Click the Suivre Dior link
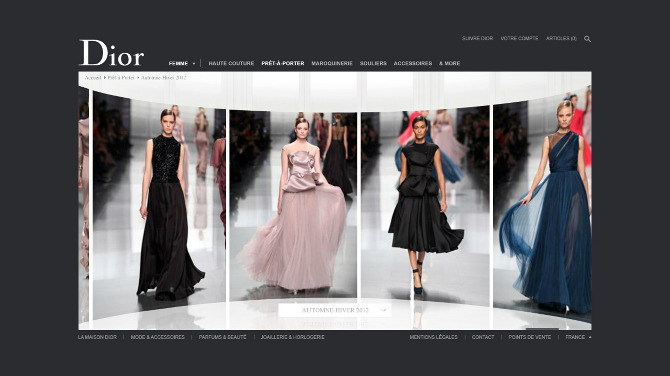Image resolution: width=670 pixels, height=376 pixels. 477,38
